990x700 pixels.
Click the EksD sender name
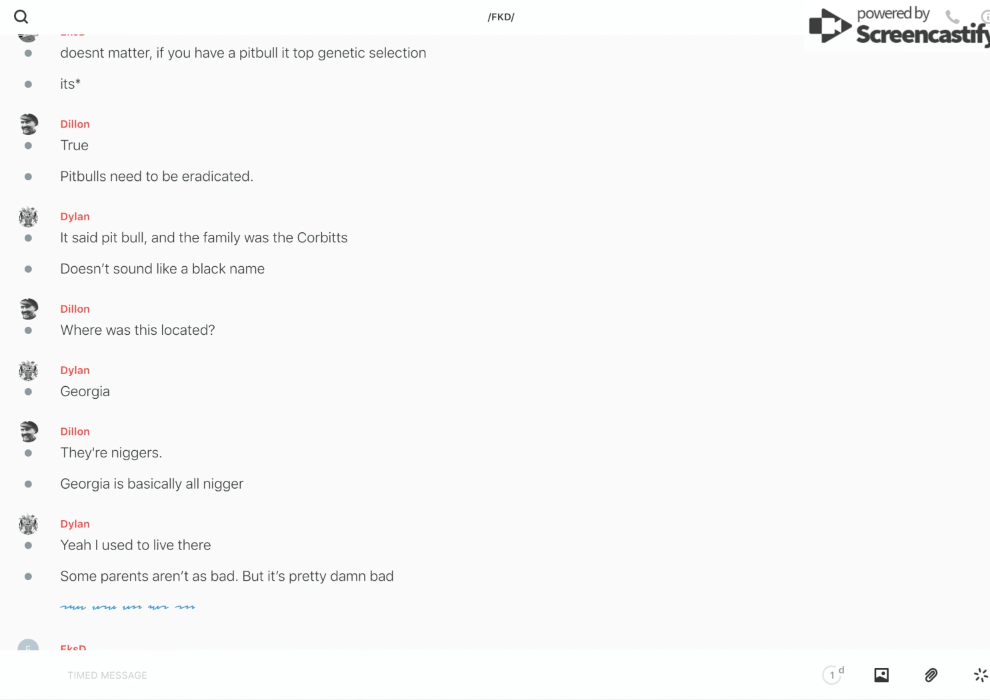click(x=73, y=648)
